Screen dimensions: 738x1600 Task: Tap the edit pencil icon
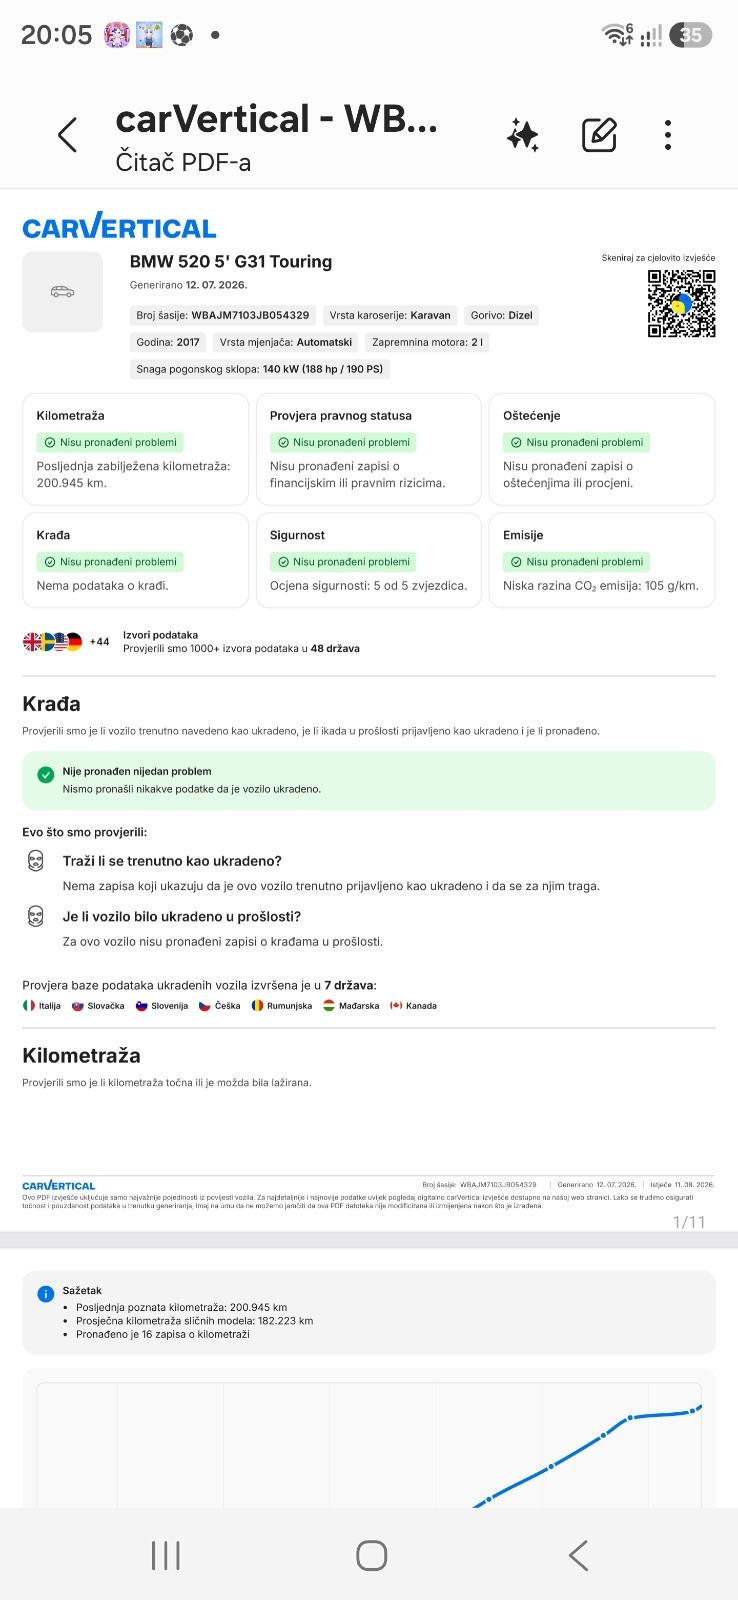[599, 135]
